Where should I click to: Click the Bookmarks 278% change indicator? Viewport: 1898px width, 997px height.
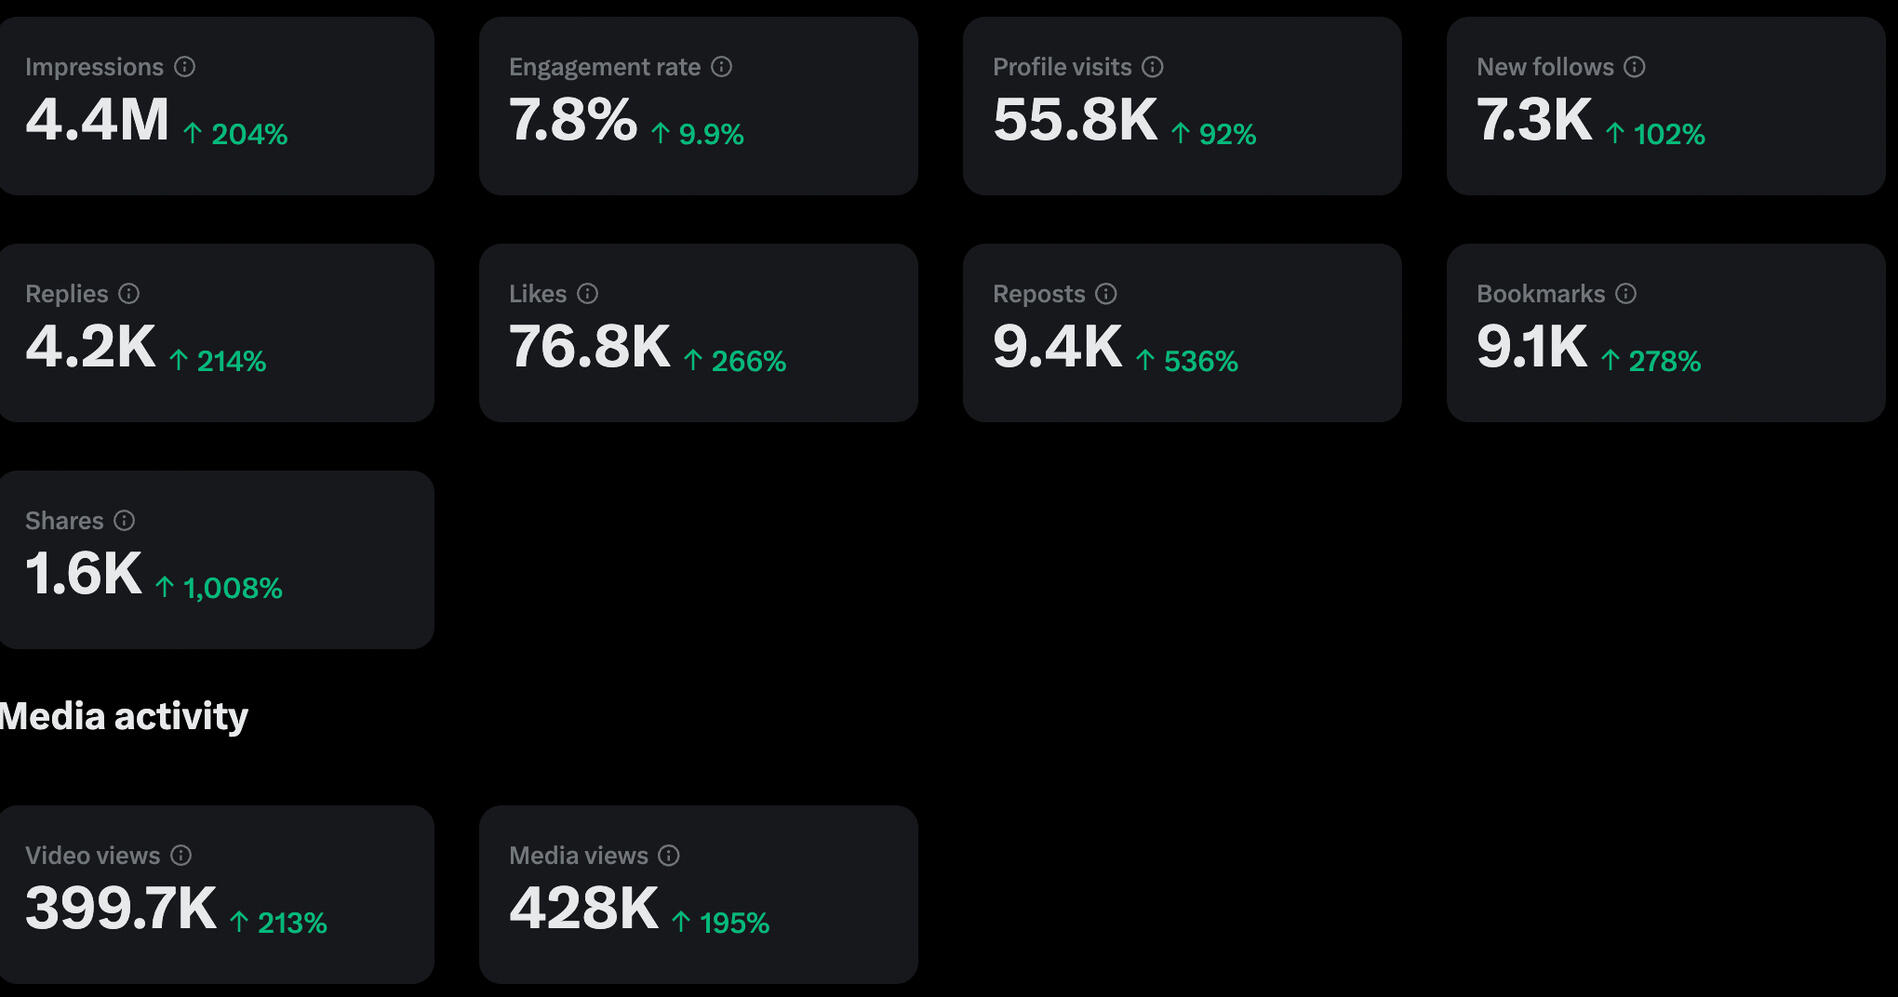(1652, 361)
